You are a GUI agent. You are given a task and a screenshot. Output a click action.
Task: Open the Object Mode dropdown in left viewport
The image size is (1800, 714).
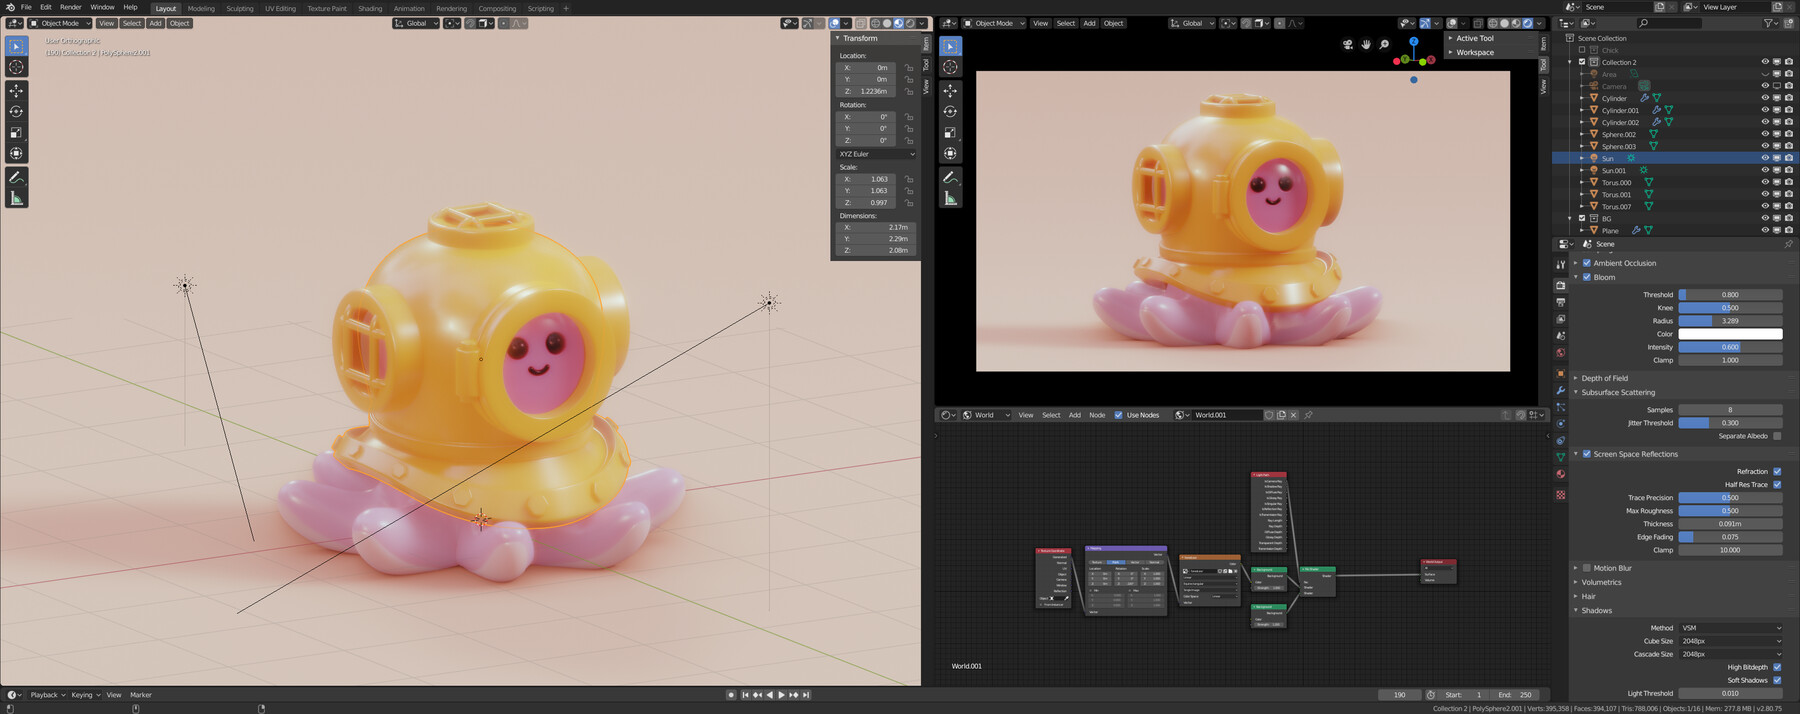point(60,23)
